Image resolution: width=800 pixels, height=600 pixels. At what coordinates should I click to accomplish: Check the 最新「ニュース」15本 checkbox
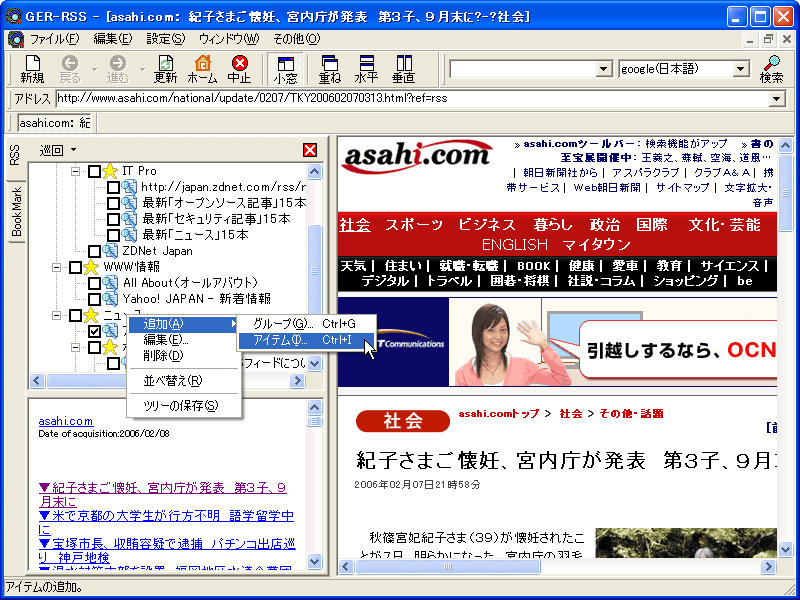coord(113,235)
